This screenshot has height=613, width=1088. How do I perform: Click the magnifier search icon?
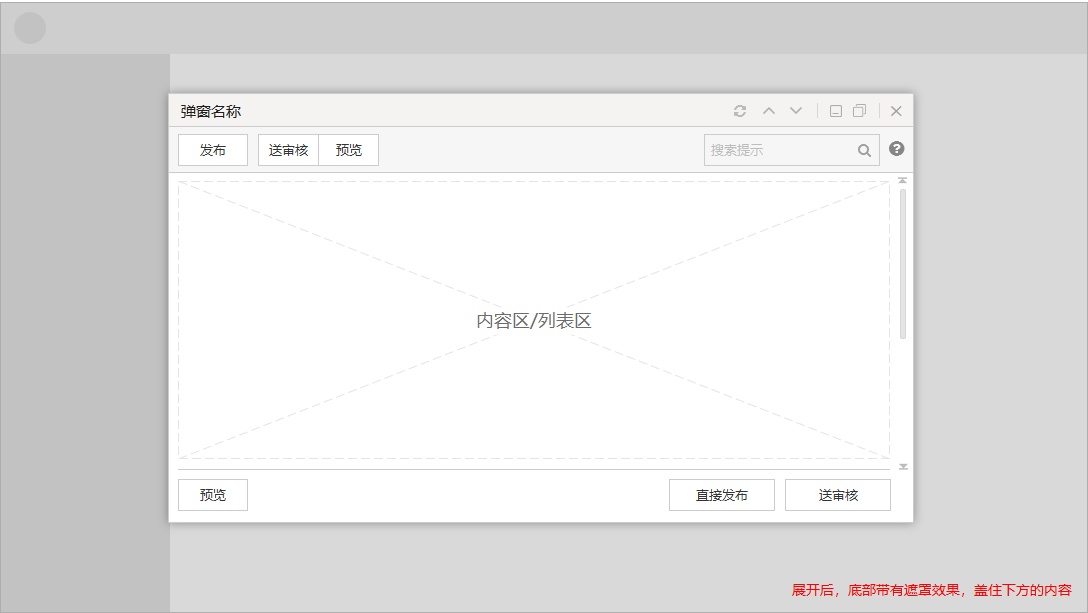pos(864,151)
